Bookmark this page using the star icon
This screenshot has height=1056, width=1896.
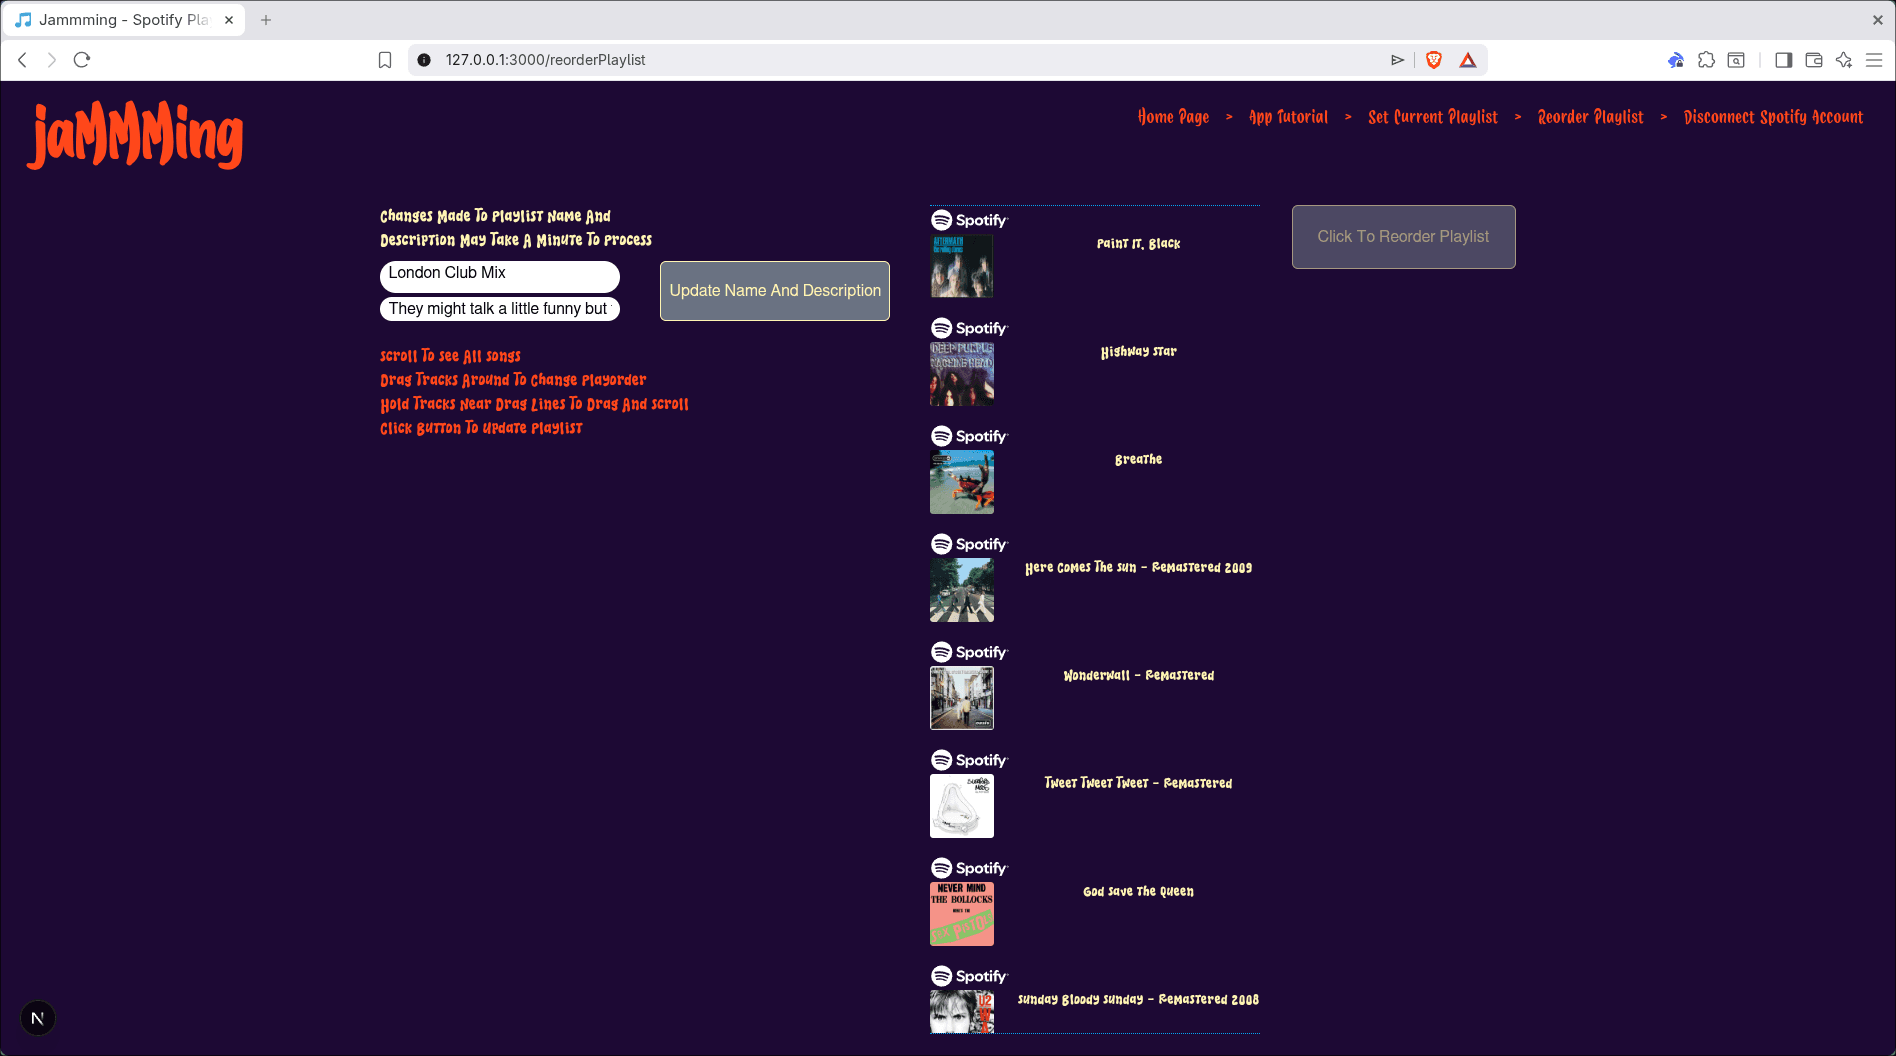pyautogui.click(x=386, y=60)
